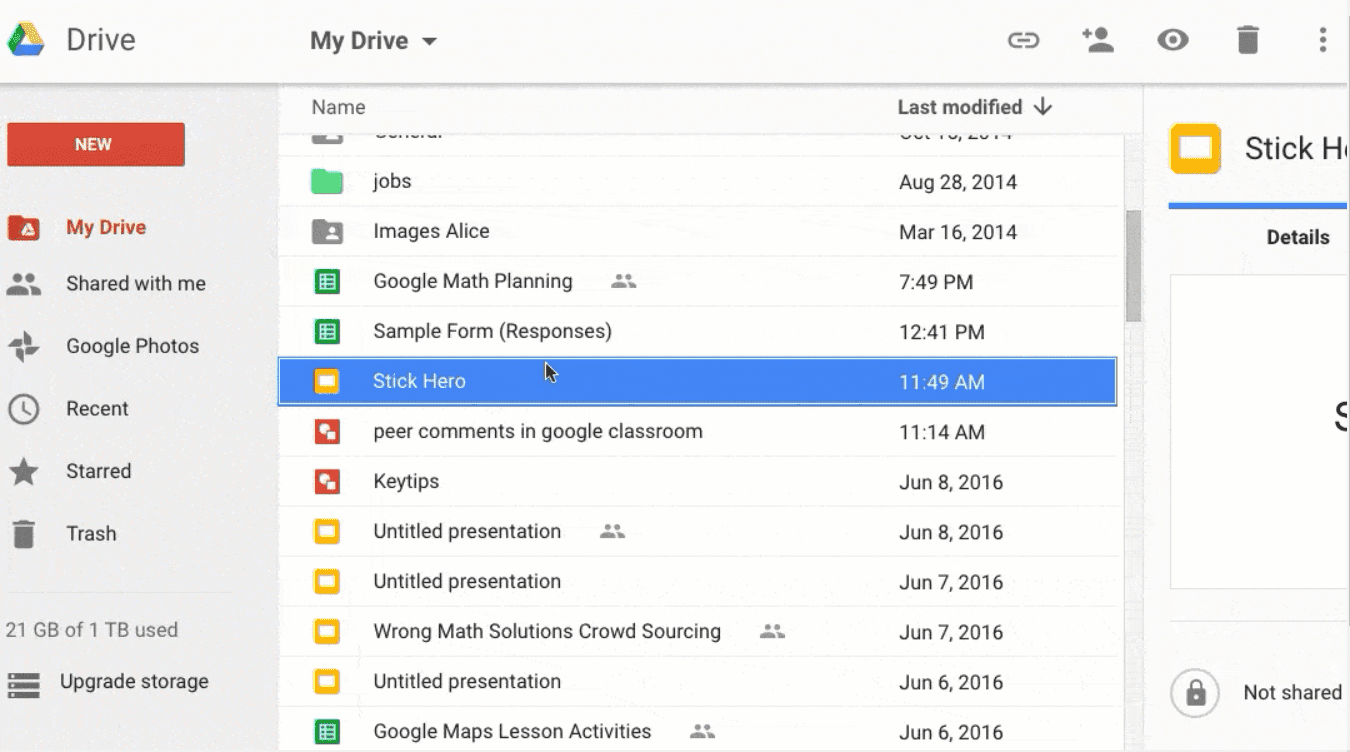Click the Stick Hero preview thumbnail
The image size is (1350, 752).
tap(1260, 432)
